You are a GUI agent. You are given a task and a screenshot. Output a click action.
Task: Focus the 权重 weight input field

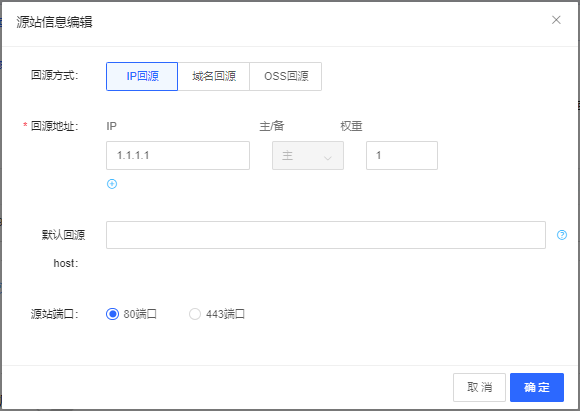402,155
